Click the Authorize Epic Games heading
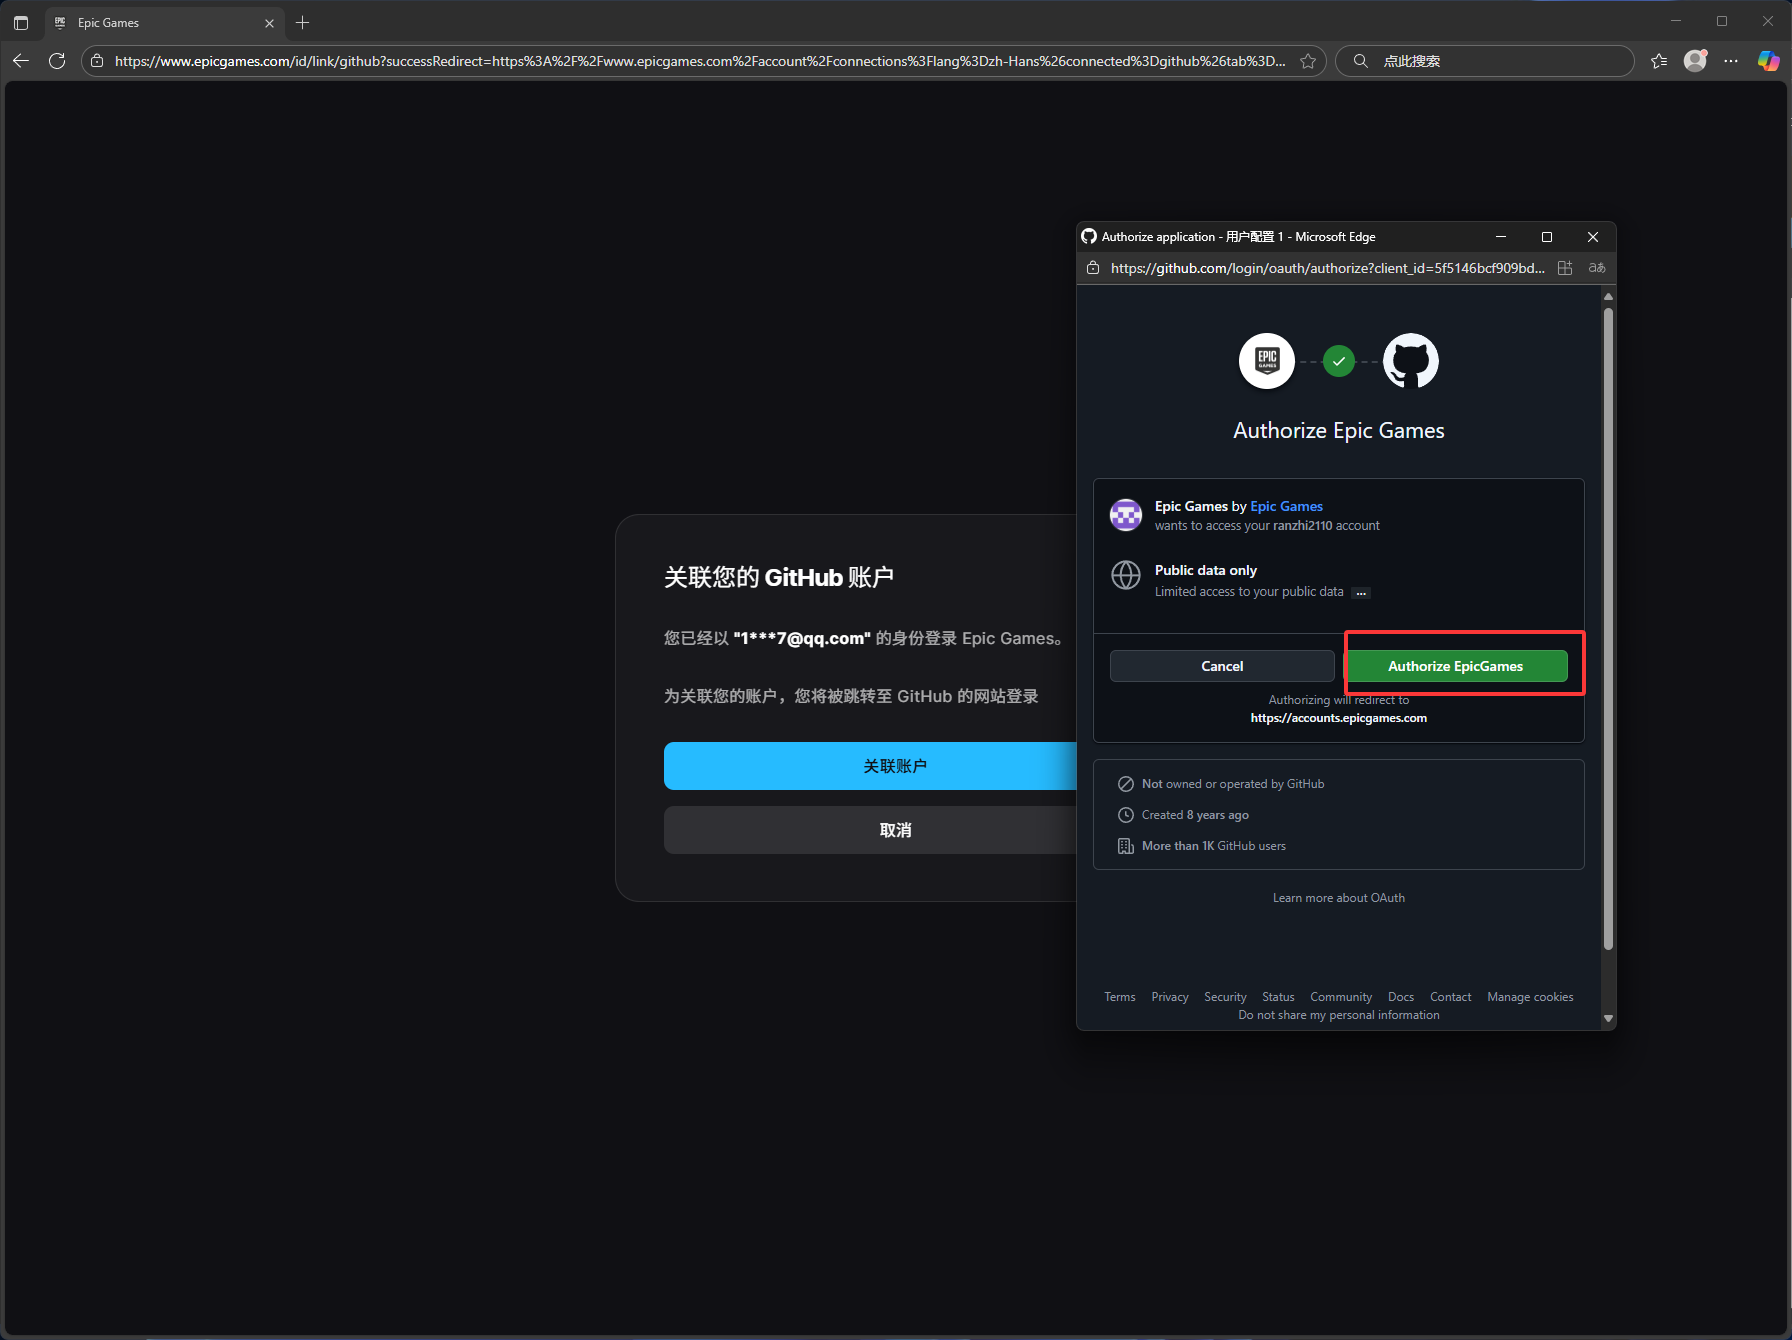1792x1340 pixels. [1339, 430]
